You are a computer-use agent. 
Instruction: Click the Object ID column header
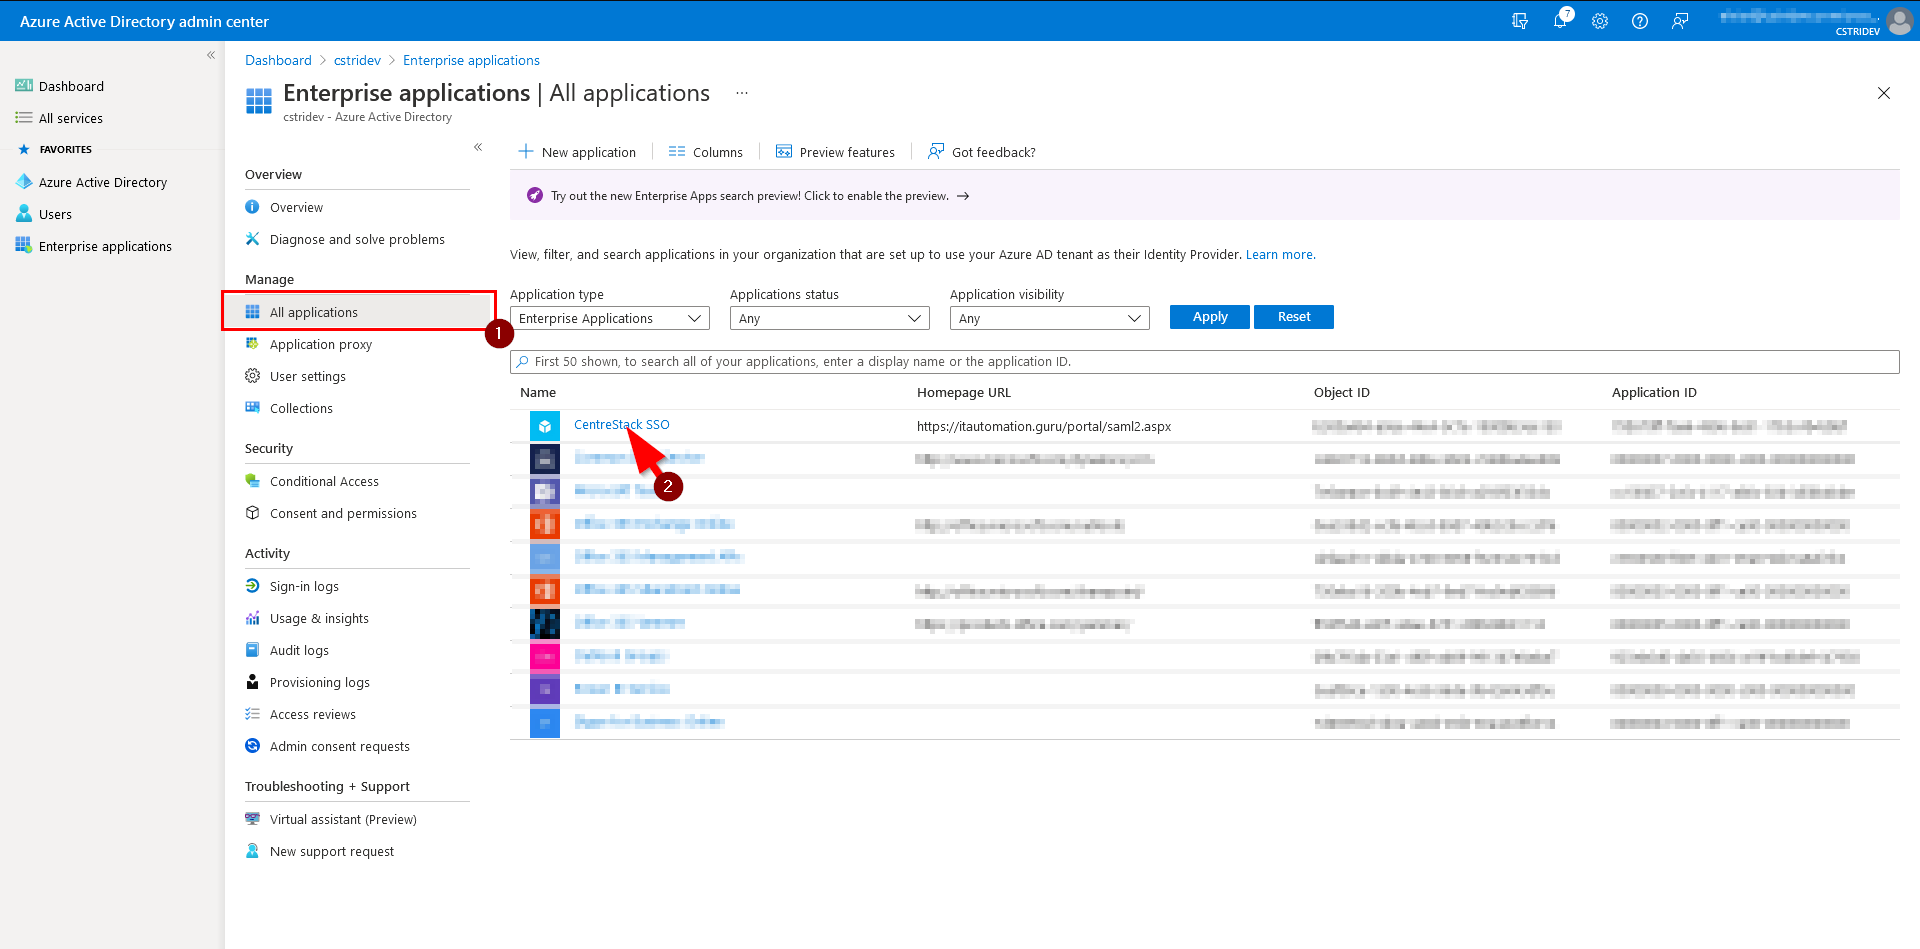(1342, 393)
